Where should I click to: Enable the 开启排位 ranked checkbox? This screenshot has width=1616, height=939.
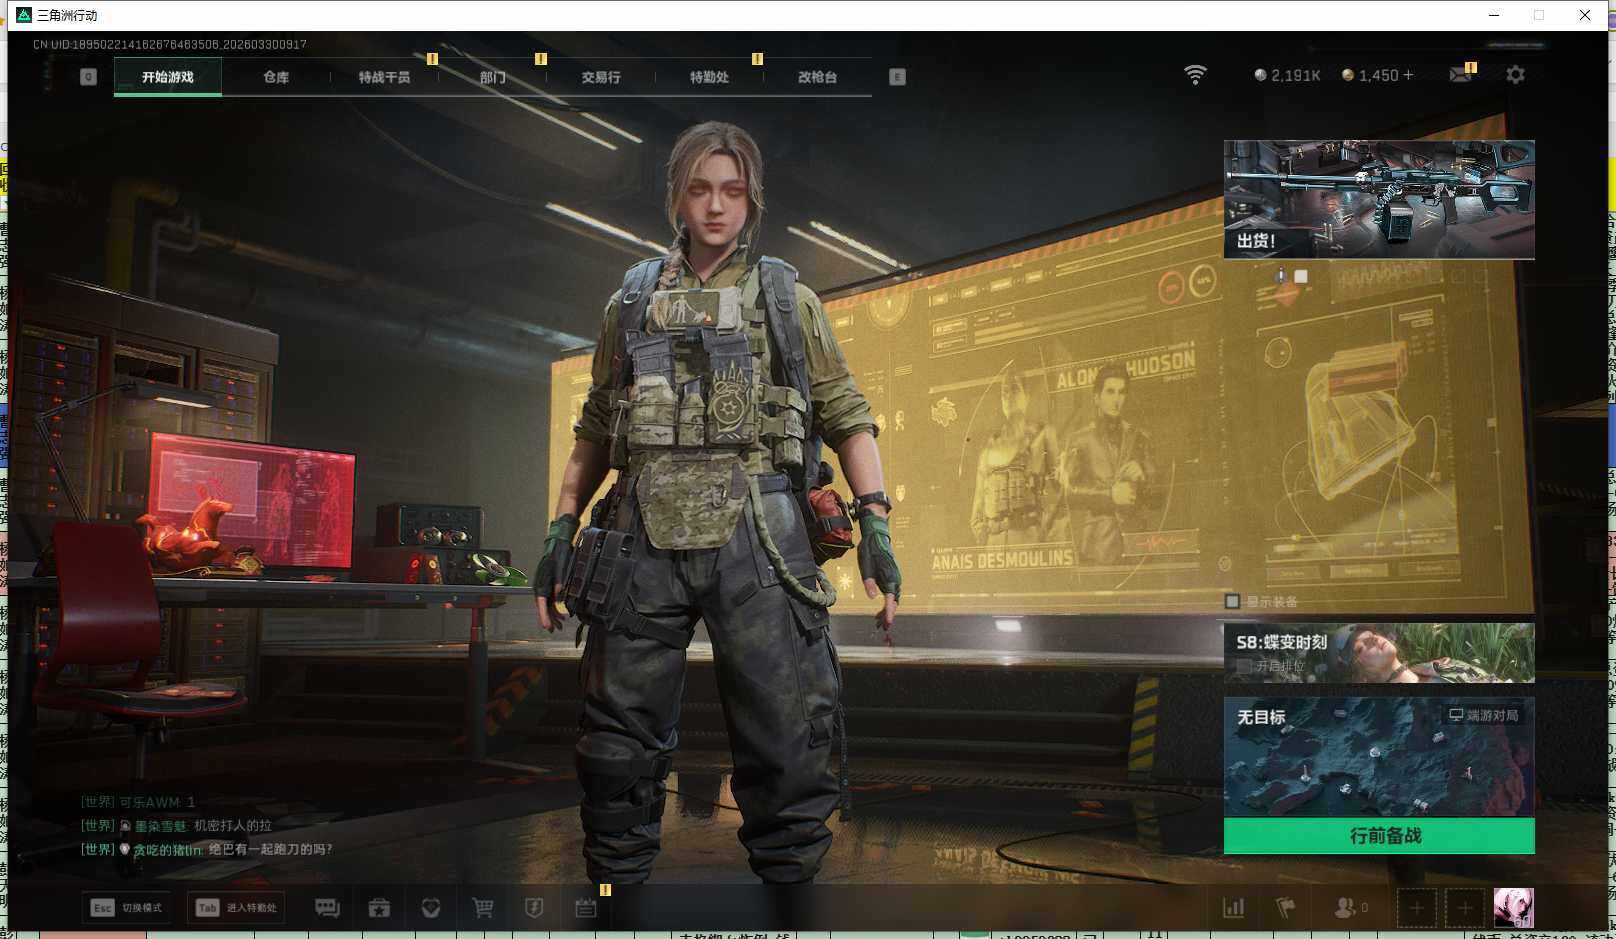pyautogui.click(x=1245, y=666)
